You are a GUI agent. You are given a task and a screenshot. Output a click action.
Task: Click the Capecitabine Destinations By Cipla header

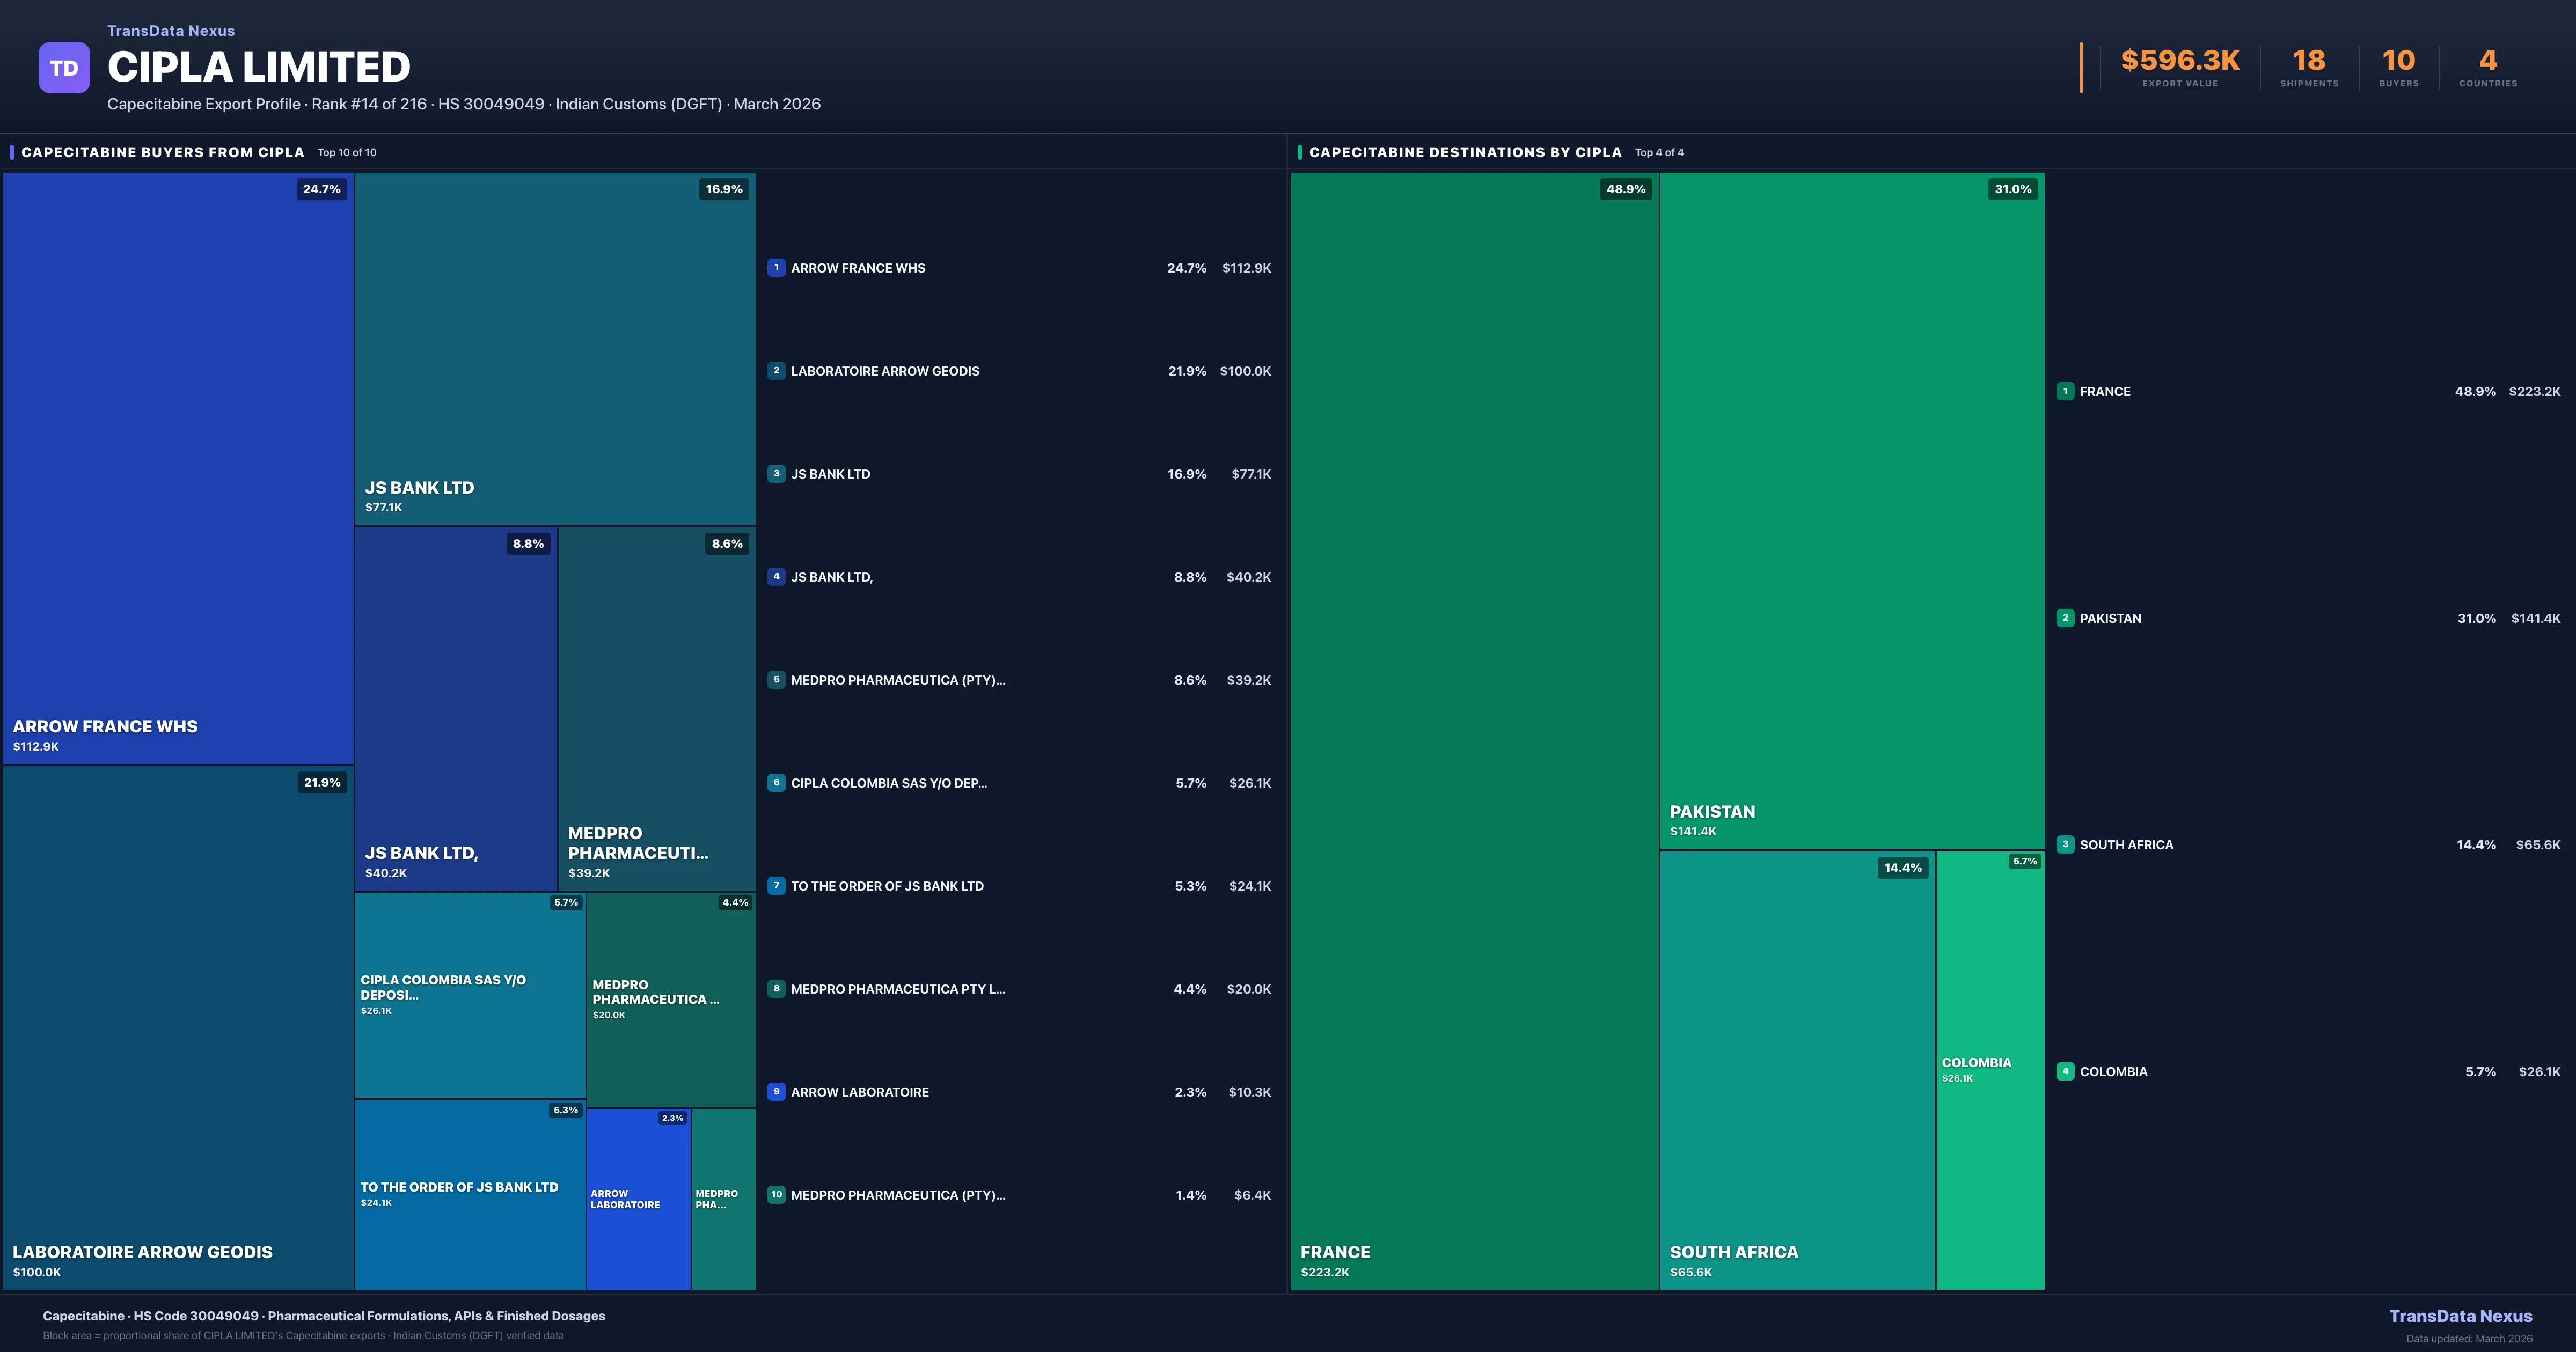click(1465, 153)
